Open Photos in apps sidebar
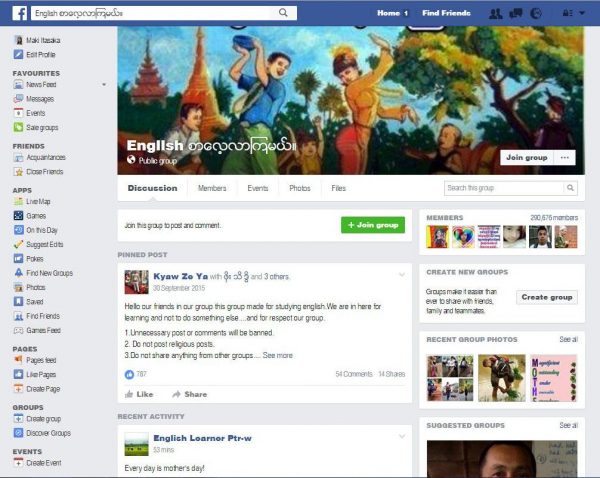This screenshot has height=478, width=600. click(29, 287)
